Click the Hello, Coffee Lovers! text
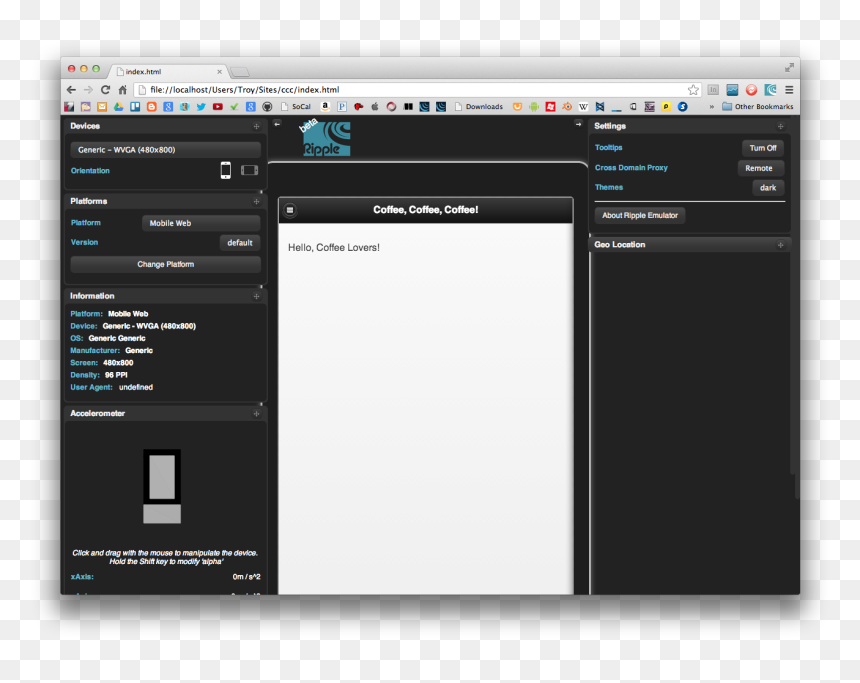860x683 pixels. [333, 247]
